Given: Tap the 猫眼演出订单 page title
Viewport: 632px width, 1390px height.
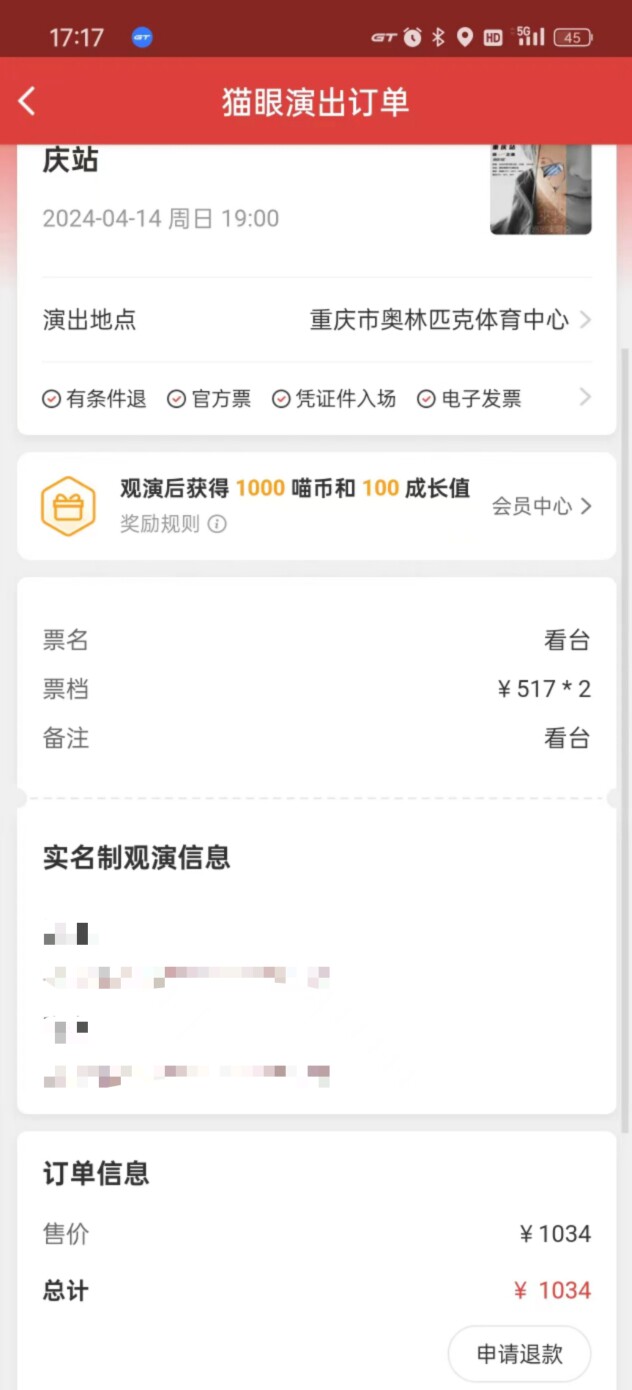Looking at the screenshot, I should [x=316, y=102].
